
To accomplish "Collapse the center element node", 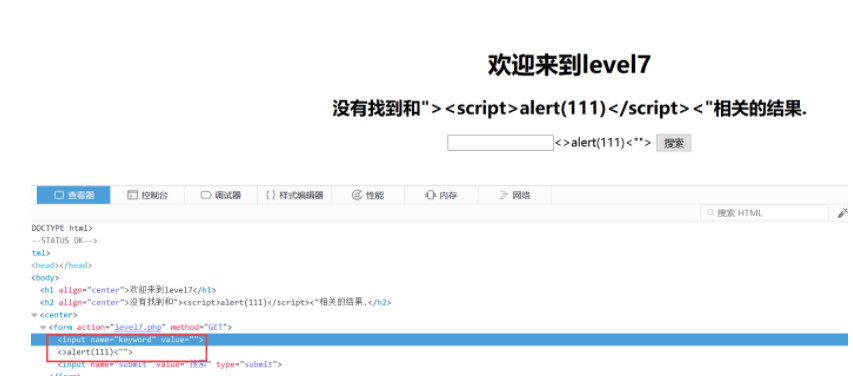I will click(34, 315).
